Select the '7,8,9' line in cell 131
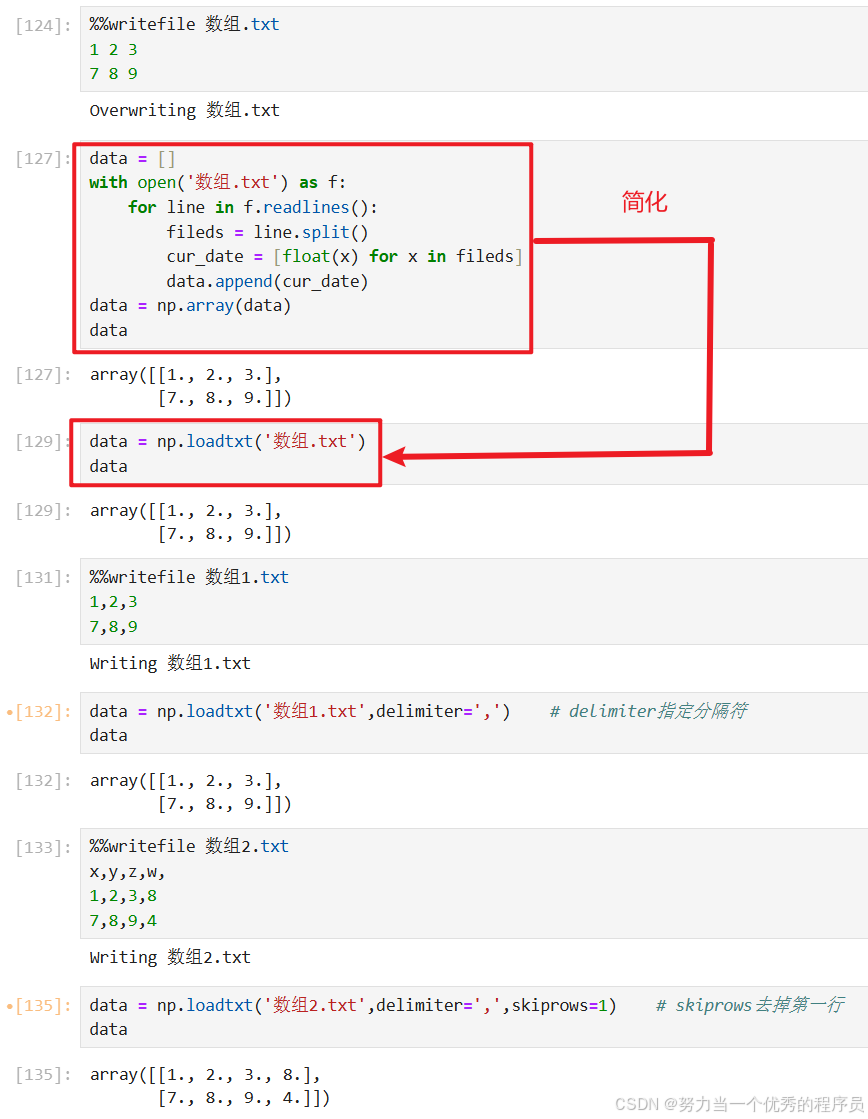The height and width of the screenshot is (1119, 868). pyautogui.click(x=113, y=627)
